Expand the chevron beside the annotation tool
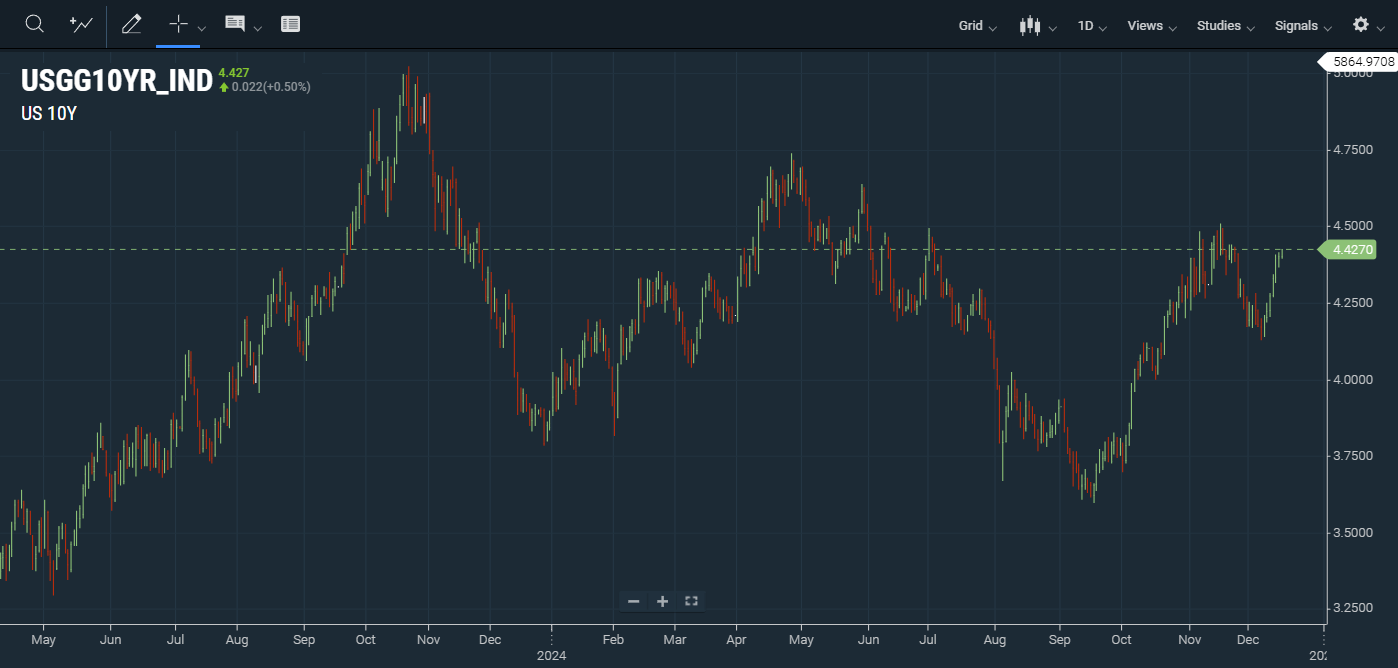Image resolution: width=1398 pixels, height=668 pixels. [258, 27]
